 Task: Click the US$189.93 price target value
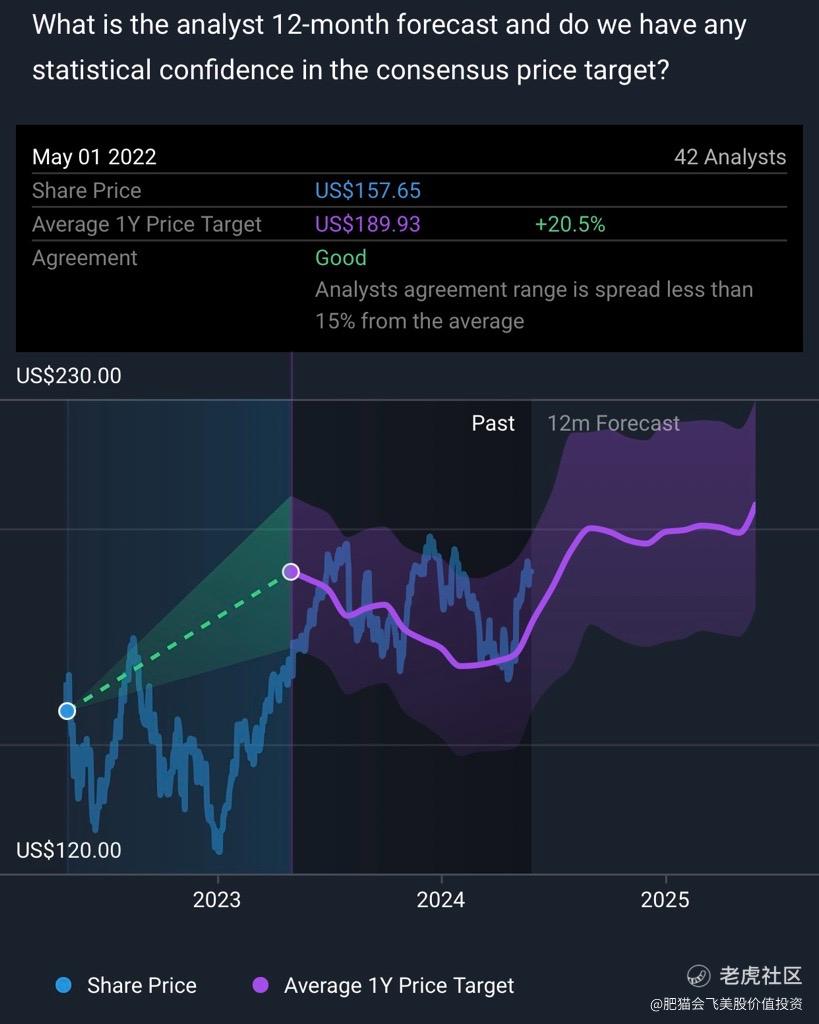coord(368,224)
